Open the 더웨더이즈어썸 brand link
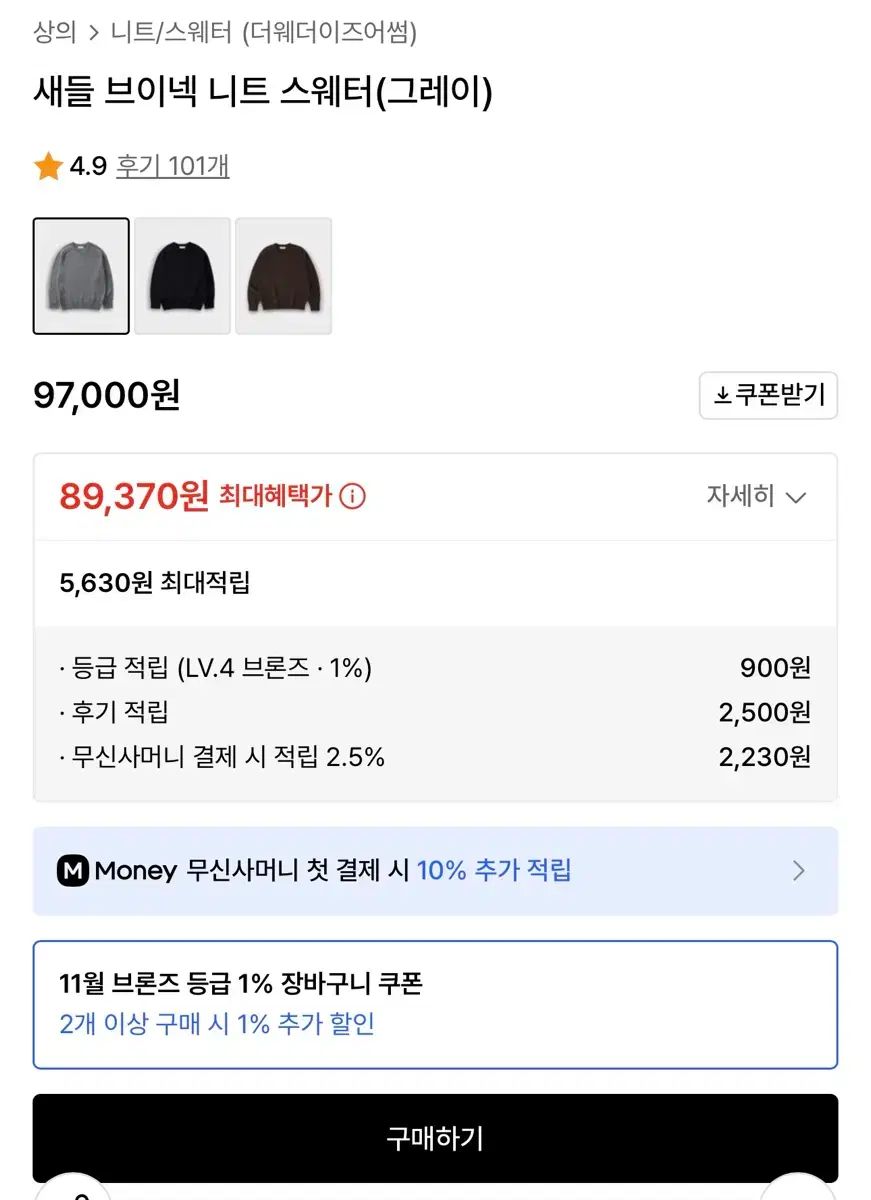This screenshot has width=871, height=1200. [x=329, y=33]
